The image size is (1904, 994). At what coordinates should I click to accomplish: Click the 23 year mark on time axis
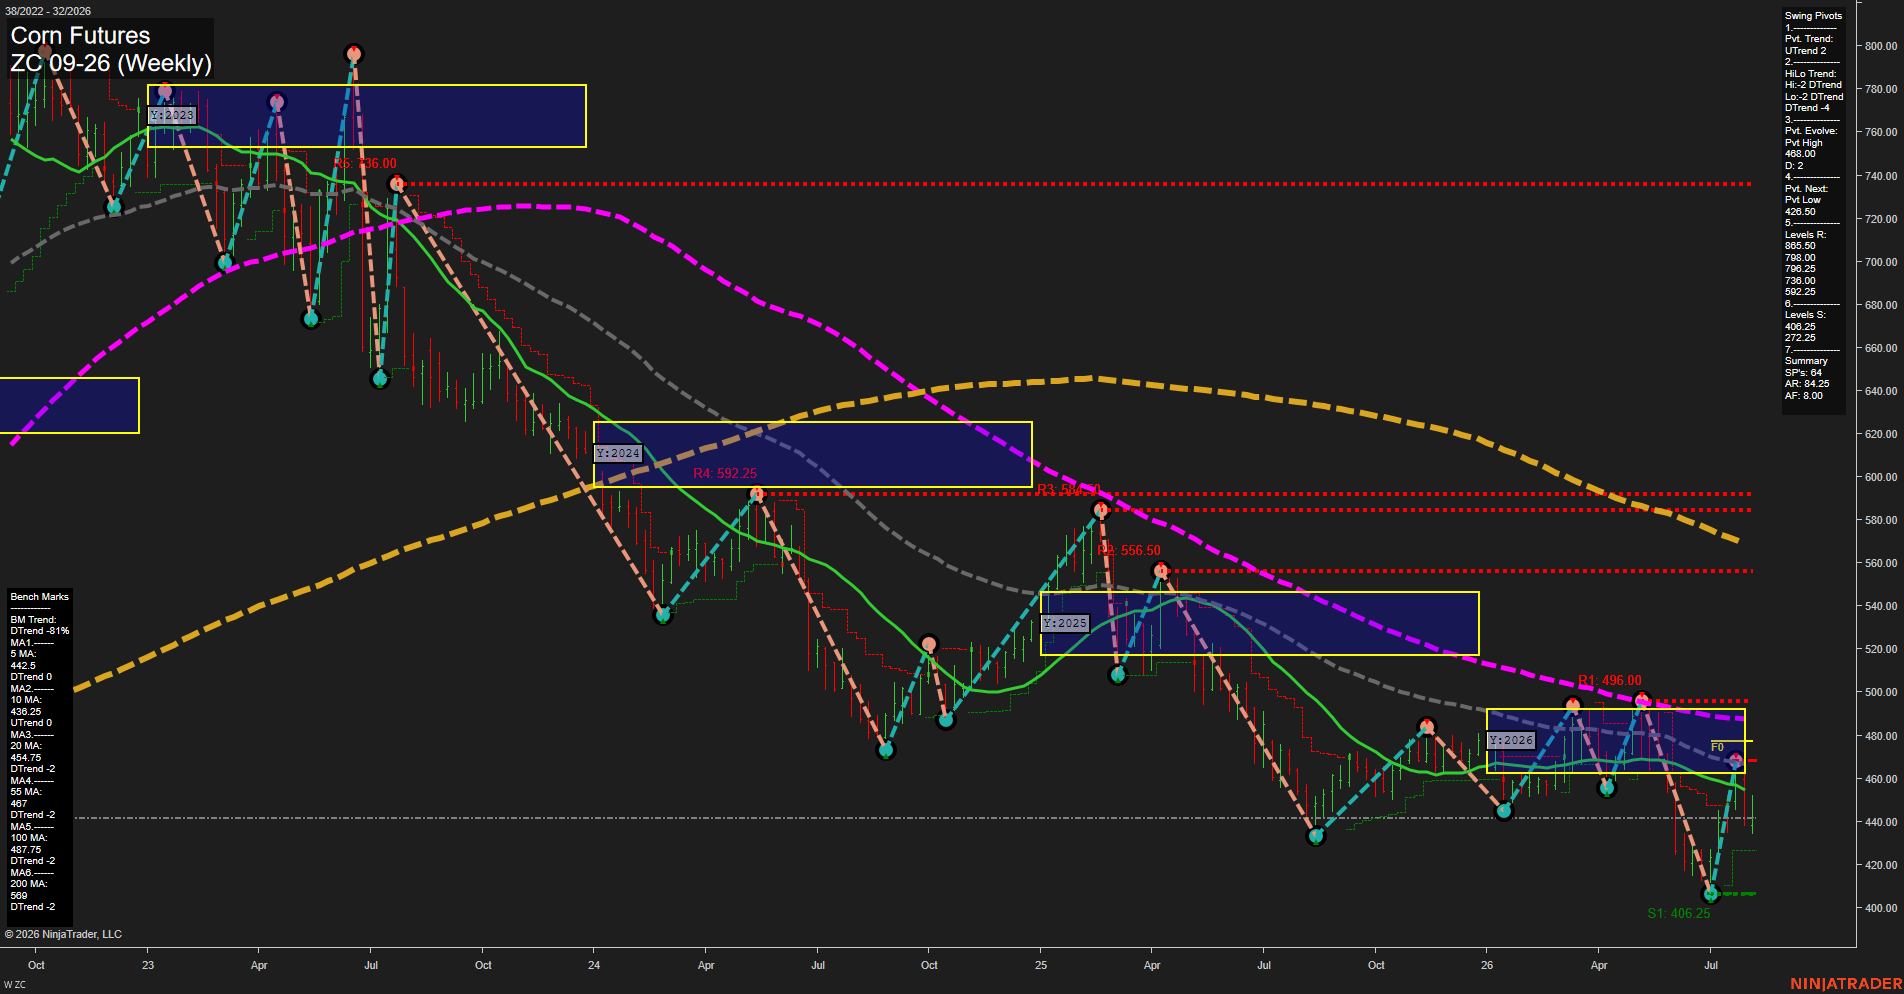tap(148, 965)
